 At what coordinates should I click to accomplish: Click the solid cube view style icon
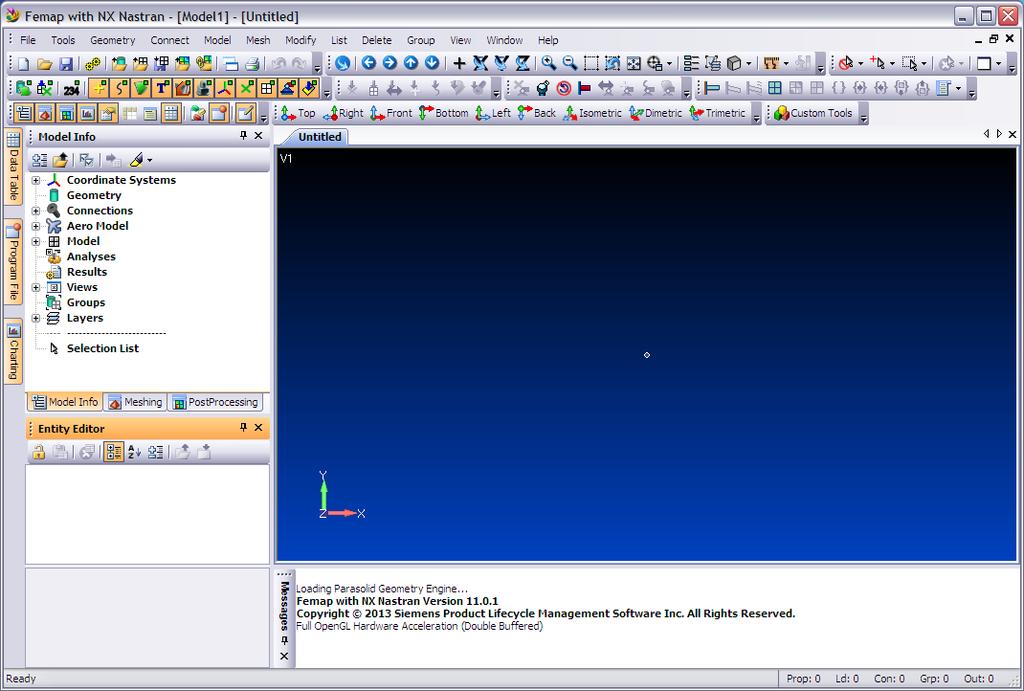pyautogui.click(x=734, y=63)
